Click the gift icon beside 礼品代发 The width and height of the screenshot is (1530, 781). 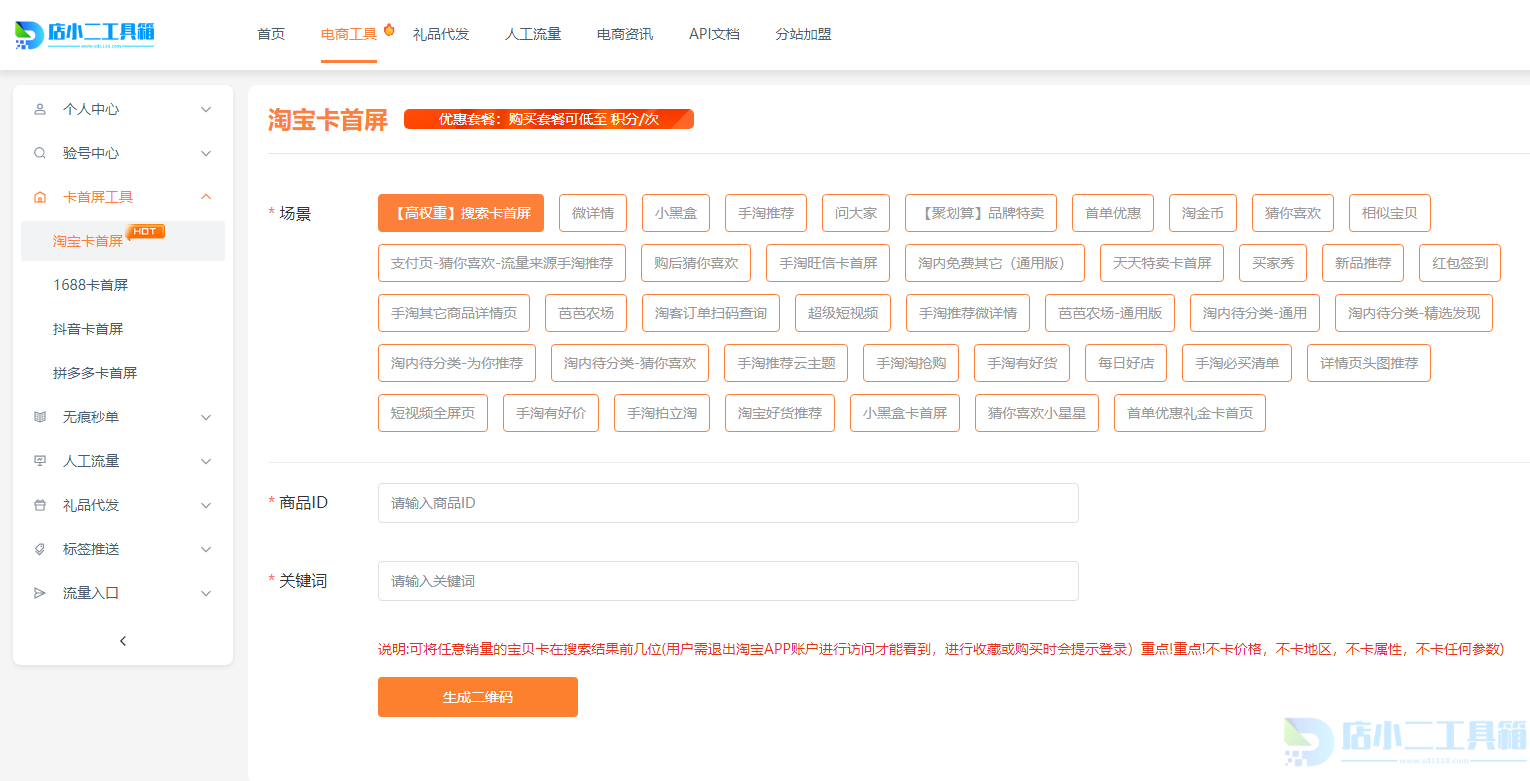click(40, 505)
